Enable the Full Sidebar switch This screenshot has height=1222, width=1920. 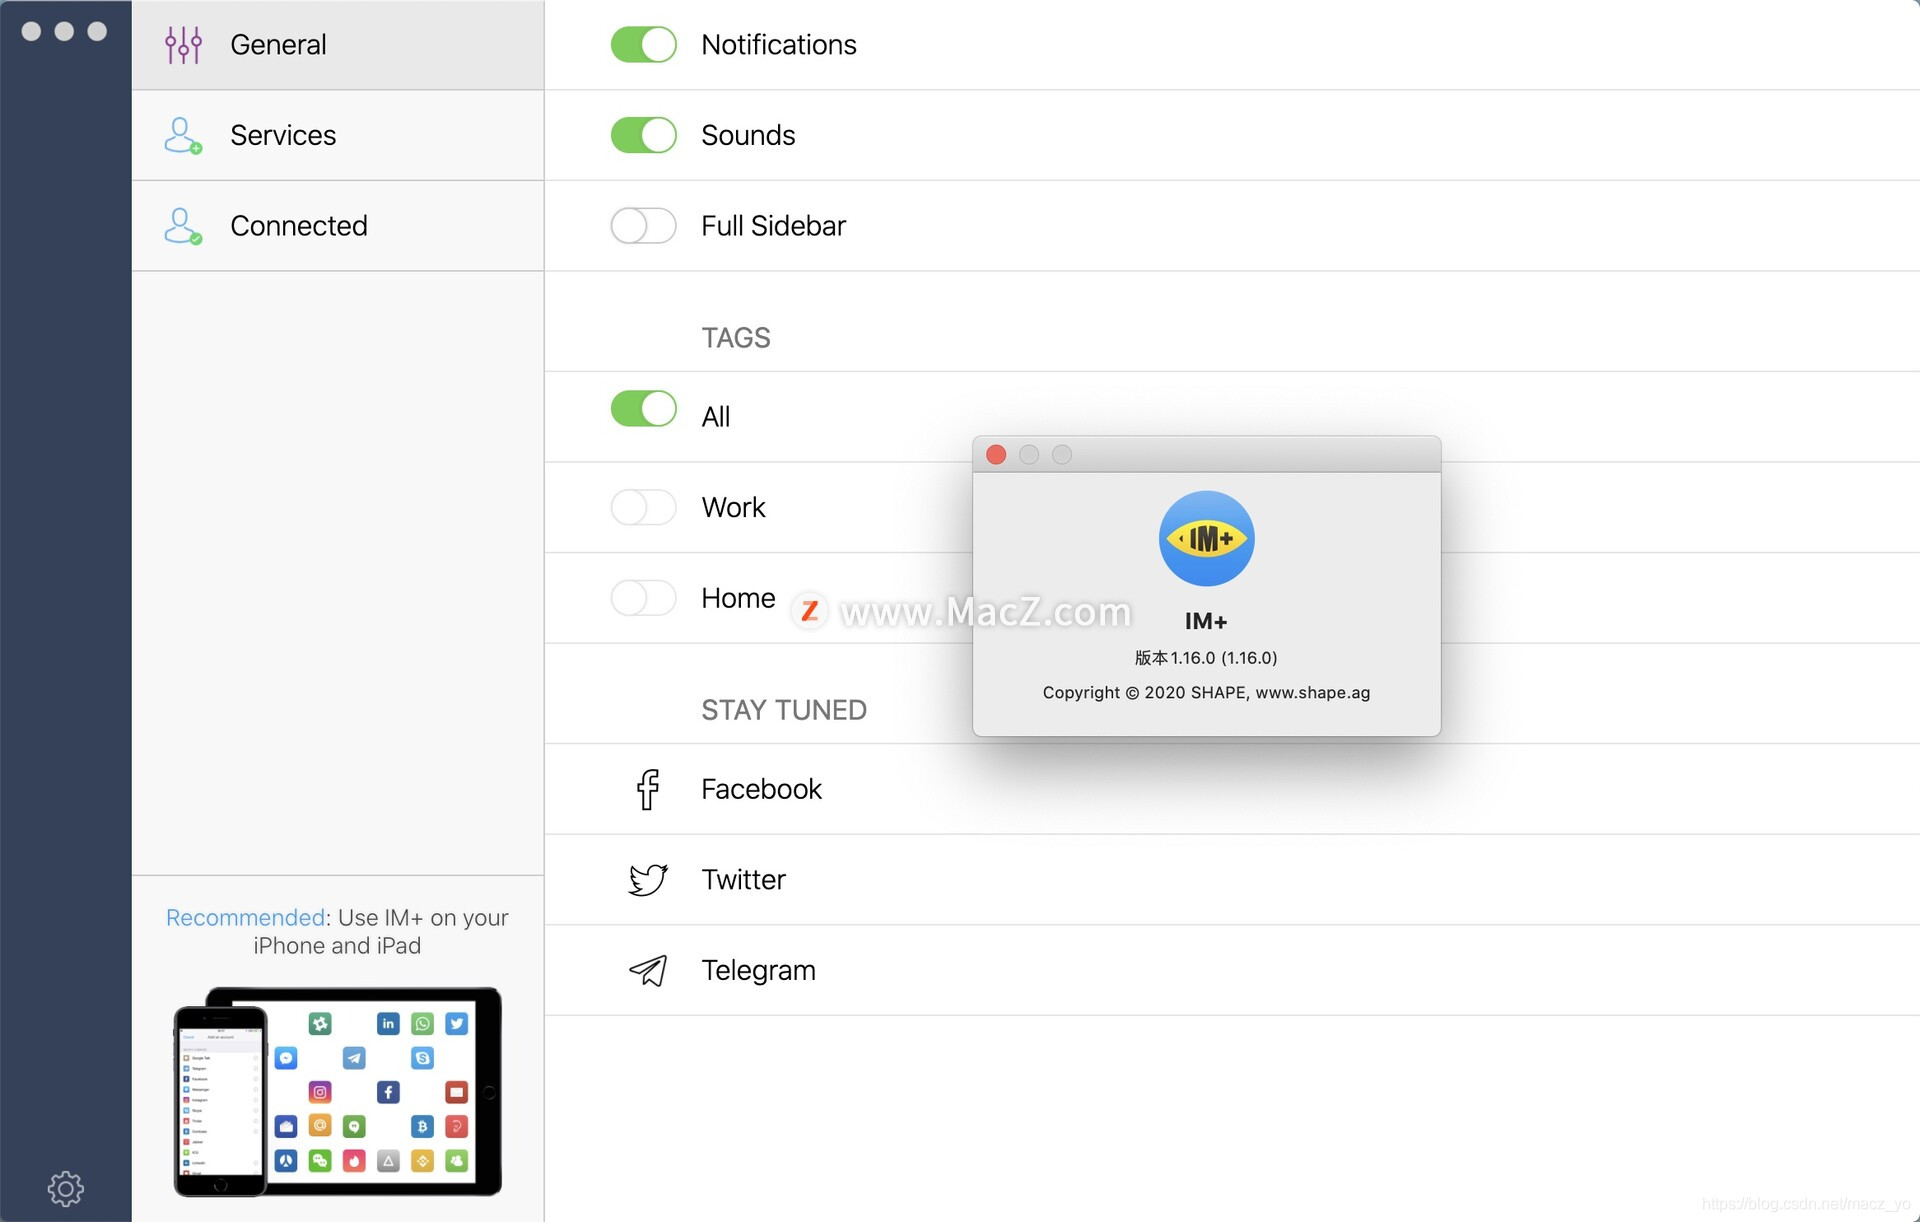tap(643, 226)
